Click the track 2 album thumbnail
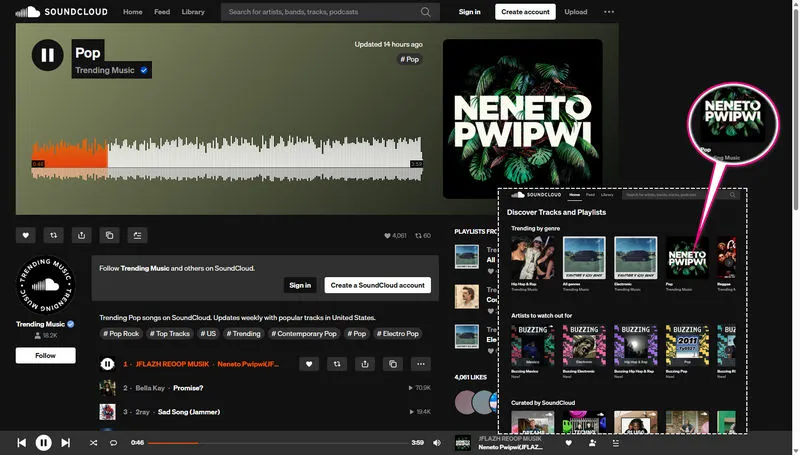 107,388
